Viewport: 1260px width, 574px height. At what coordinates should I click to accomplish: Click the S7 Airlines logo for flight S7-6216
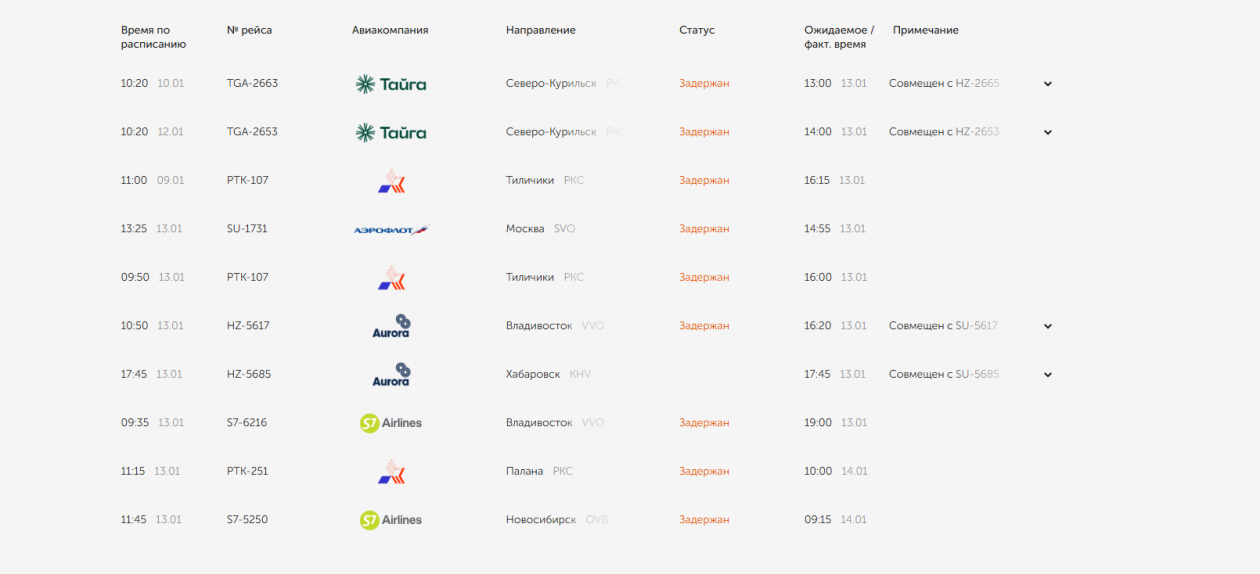tap(391, 423)
